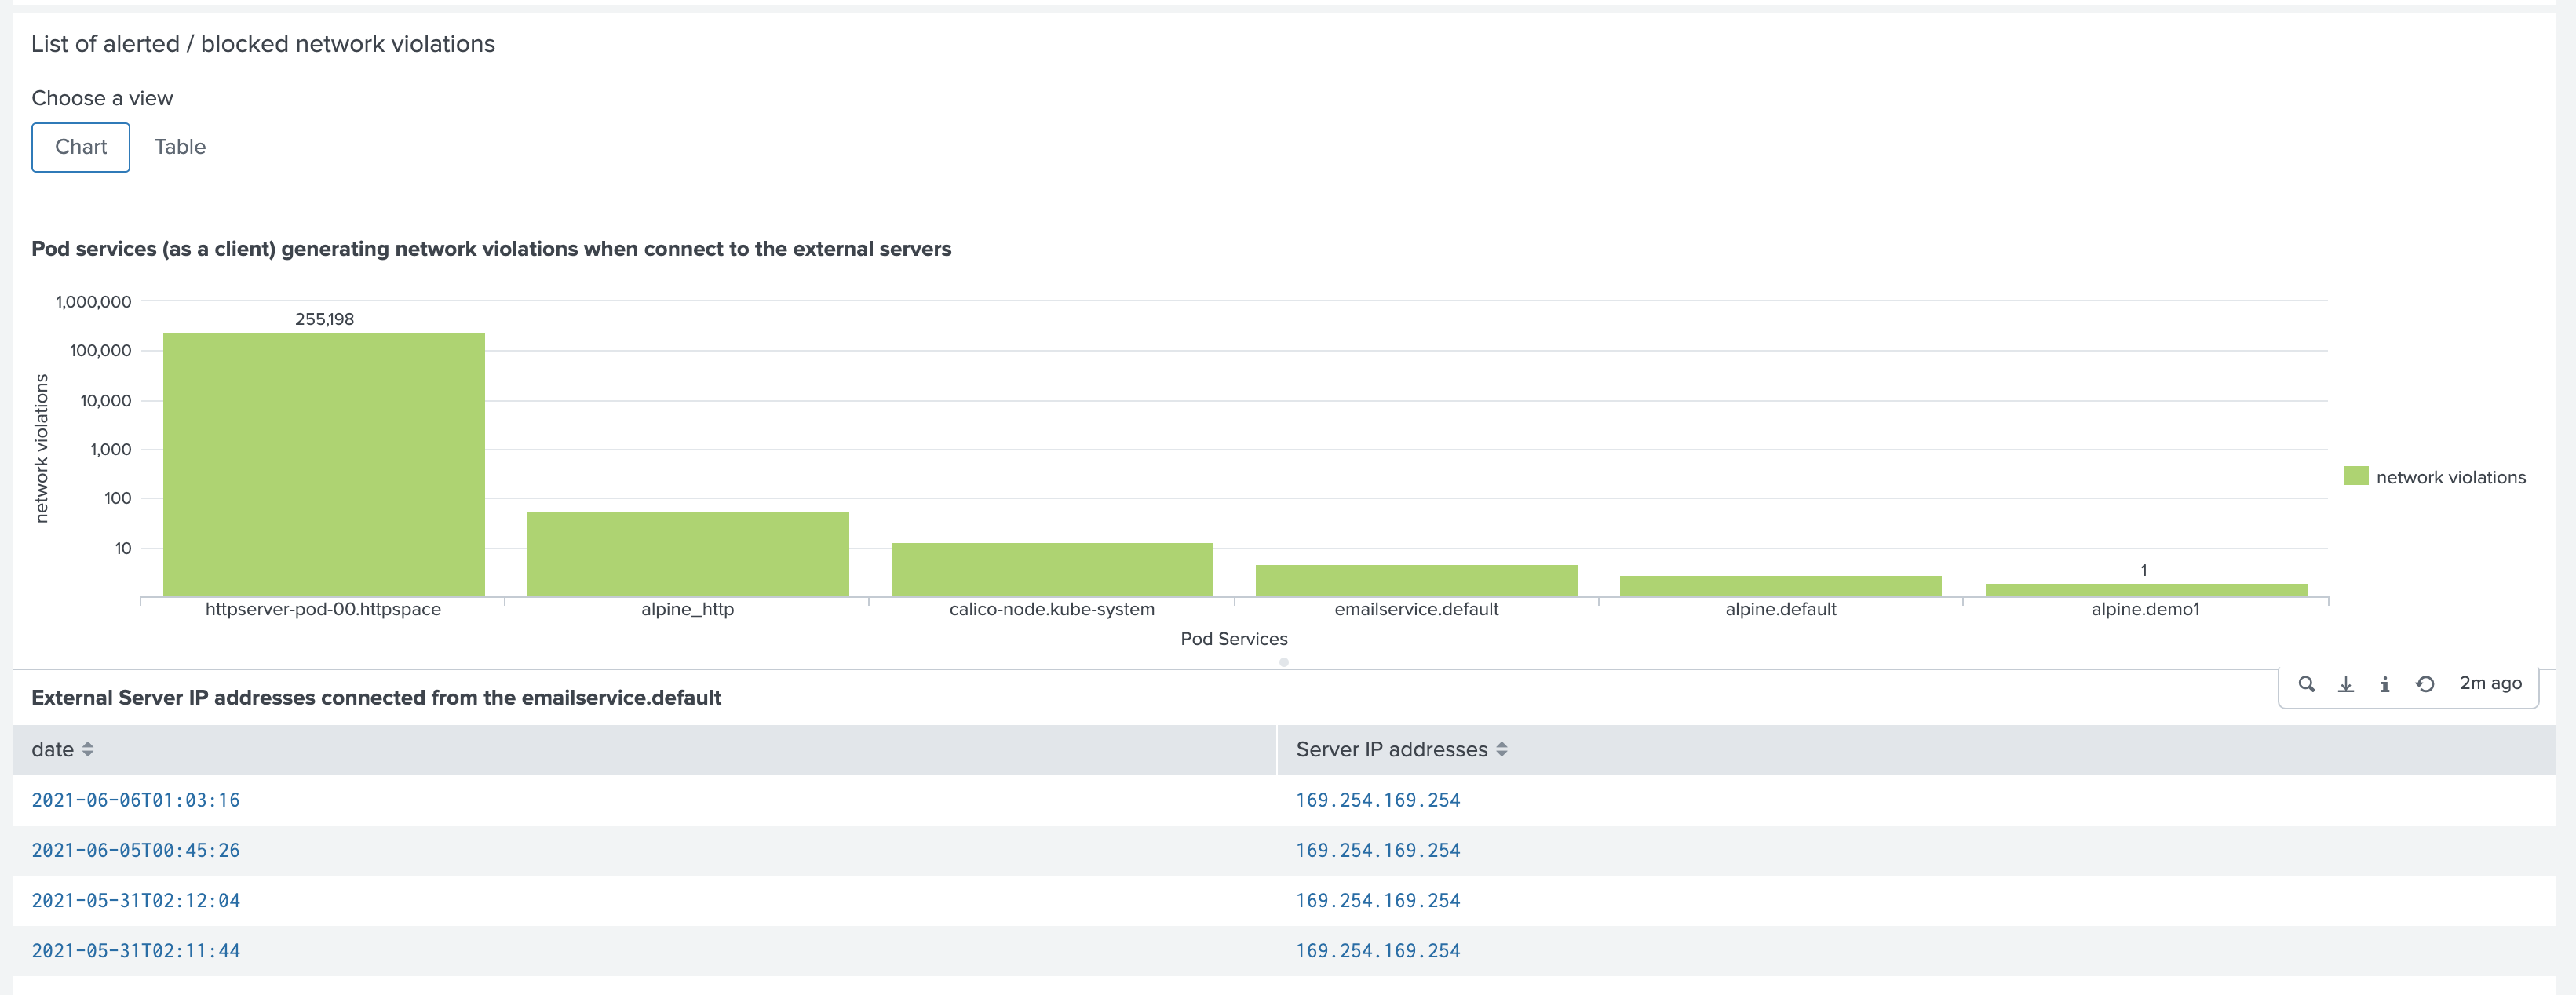Click the alpine.demo1 bar
The image size is (2576, 995).
tap(2145, 590)
